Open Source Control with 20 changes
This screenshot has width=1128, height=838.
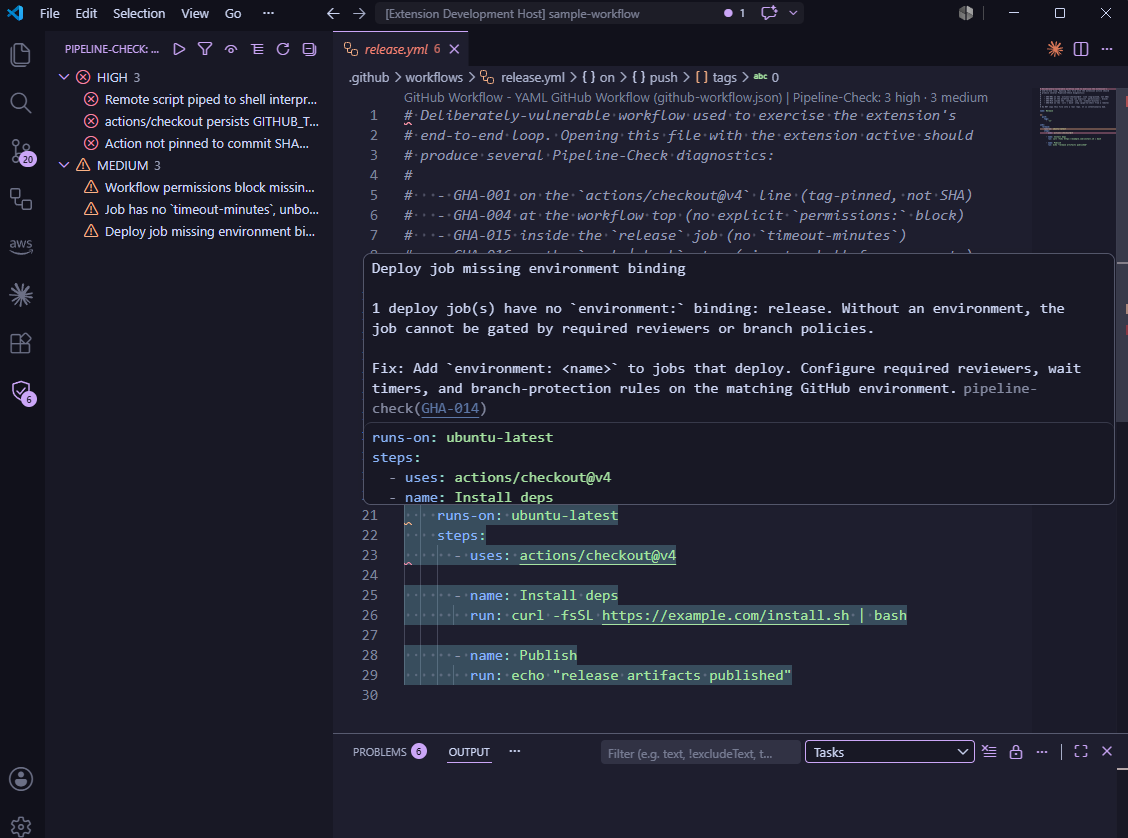(21, 151)
